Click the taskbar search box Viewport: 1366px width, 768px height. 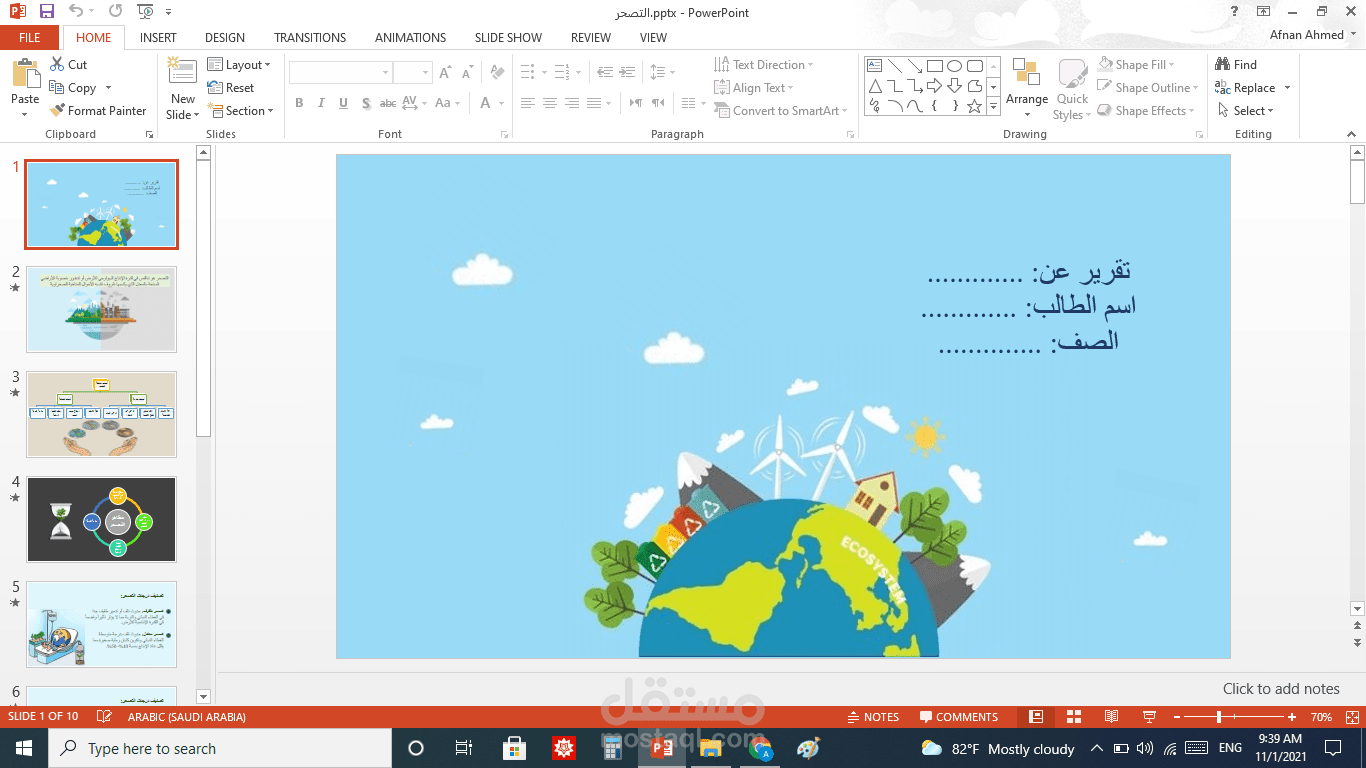(220, 748)
